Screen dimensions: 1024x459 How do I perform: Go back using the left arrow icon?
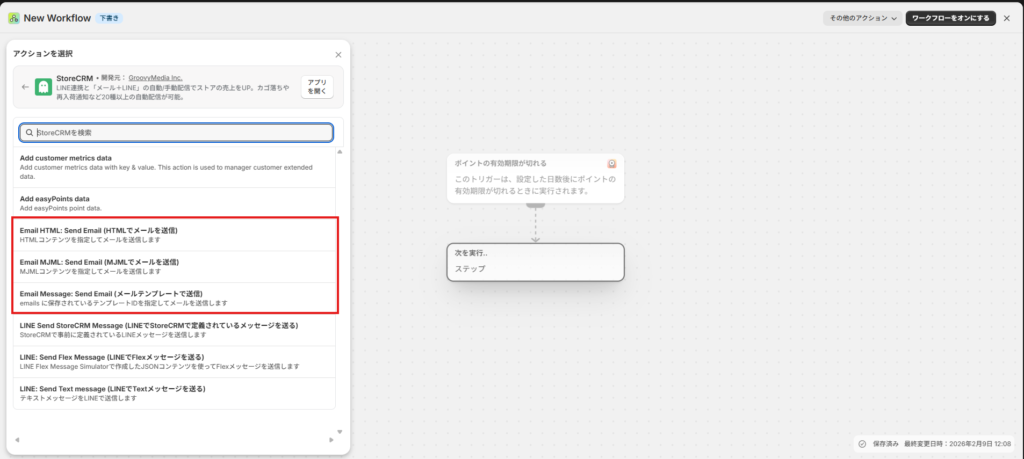(x=25, y=88)
